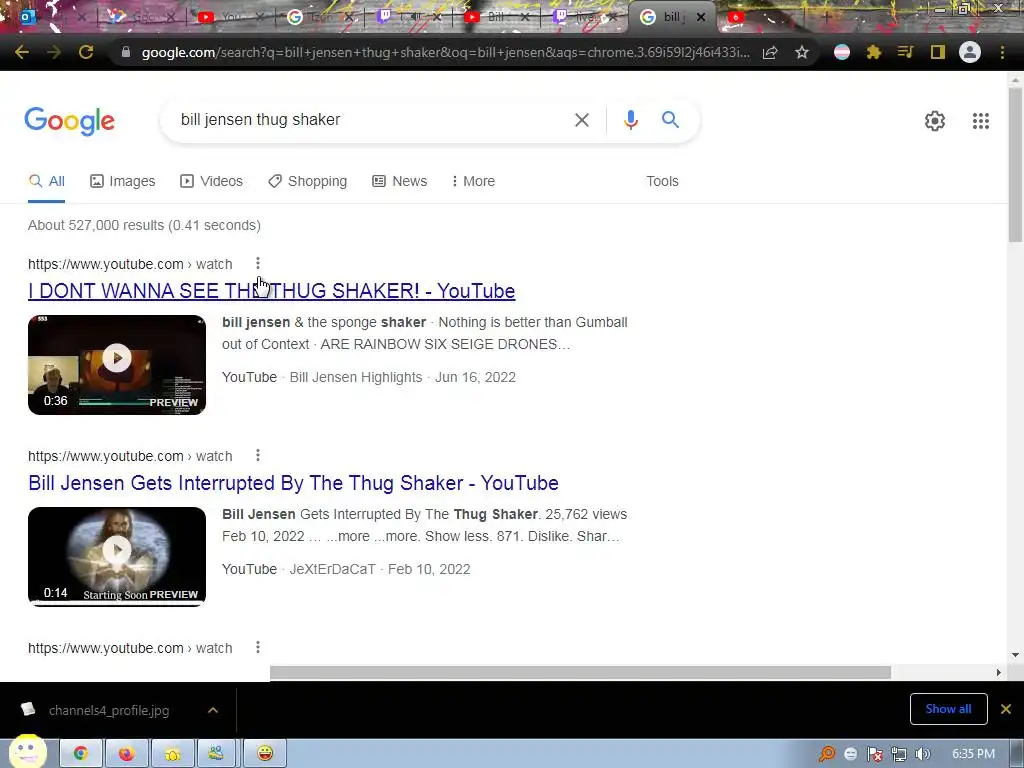The width and height of the screenshot is (1024, 768).
Task: Click 'Bill Jensen Highlights' channel text
Action: pos(356,377)
